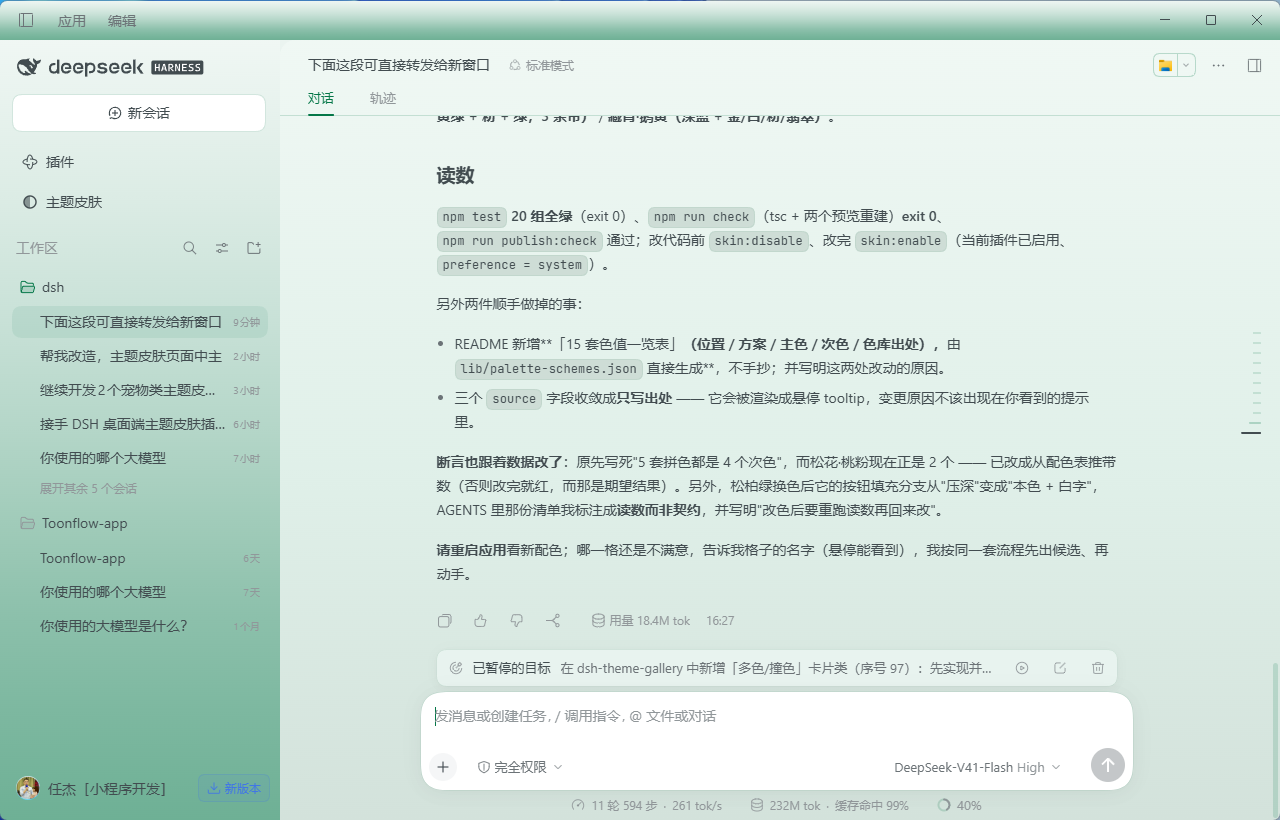Open 你使用的哪个大模型 from 7天
Screen dimensions: 1280x820
(x=139, y=592)
